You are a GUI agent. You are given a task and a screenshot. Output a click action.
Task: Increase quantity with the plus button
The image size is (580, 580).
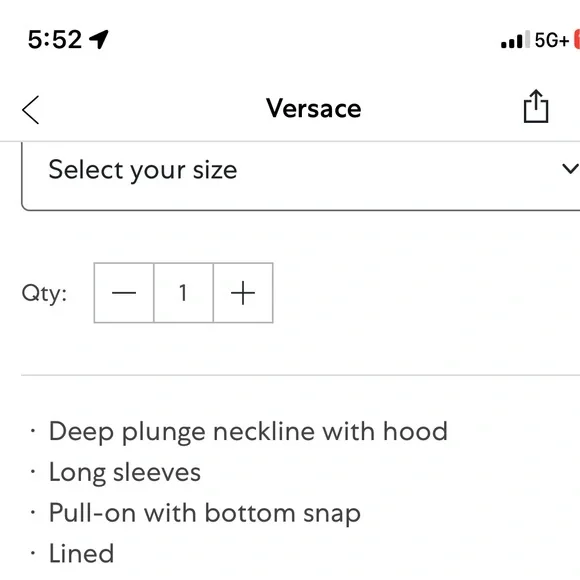[x=243, y=293]
